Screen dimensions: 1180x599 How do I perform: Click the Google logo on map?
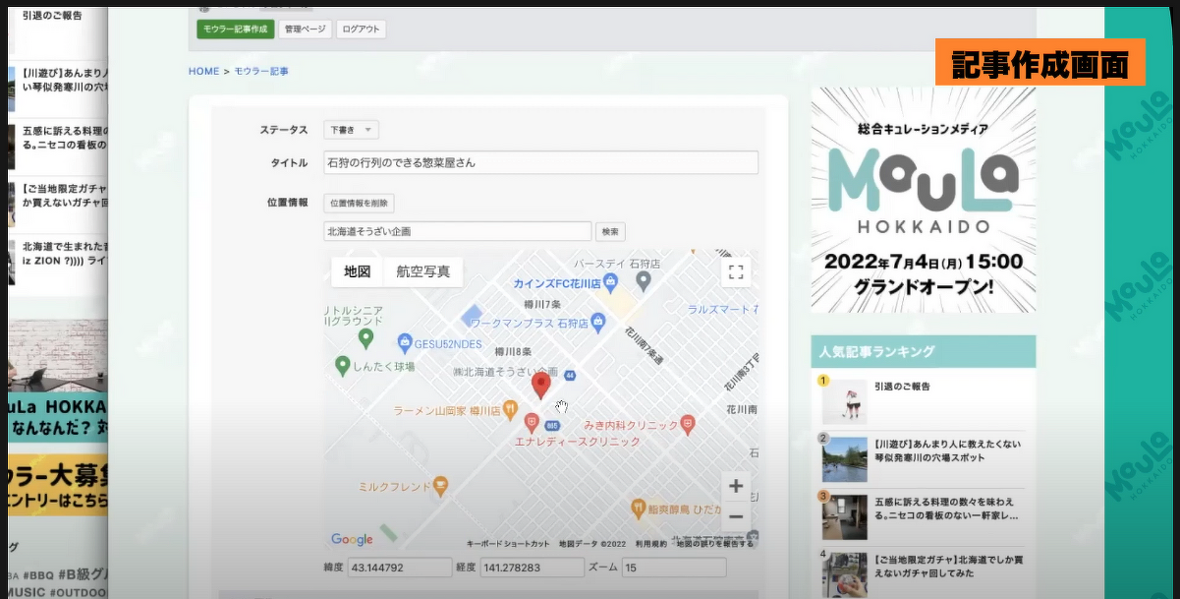tap(351, 540)
